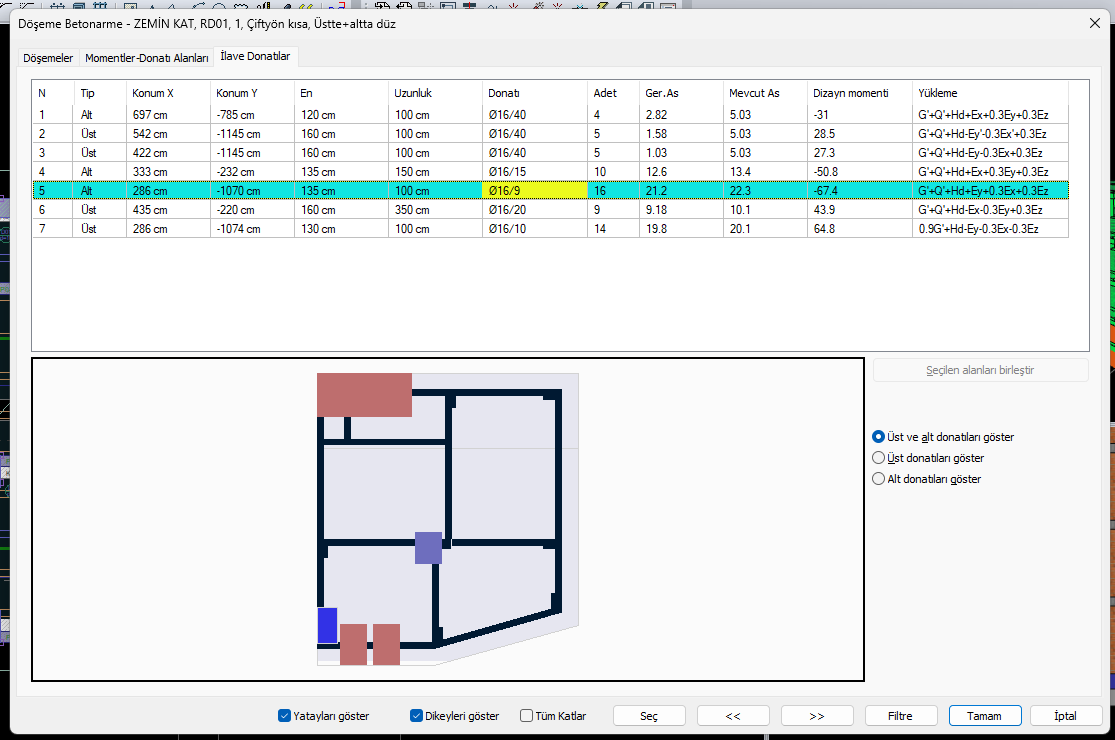Go to next slab with >> button
Screen dimensions: 1115x740
[817, 716]
